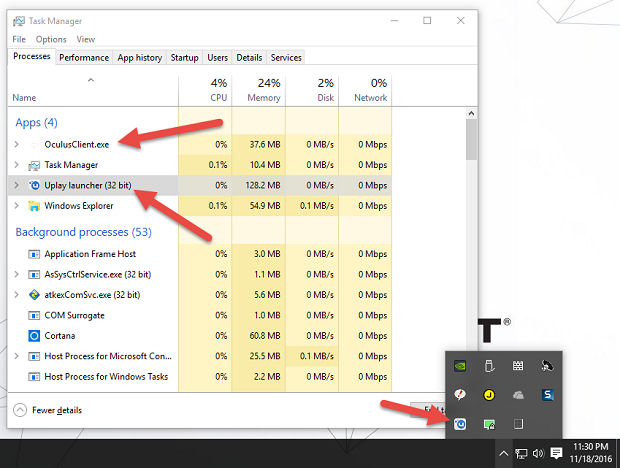The image size is (620, 468).
Task: Click Fewer details collapse button
Action: pos(47,410)
